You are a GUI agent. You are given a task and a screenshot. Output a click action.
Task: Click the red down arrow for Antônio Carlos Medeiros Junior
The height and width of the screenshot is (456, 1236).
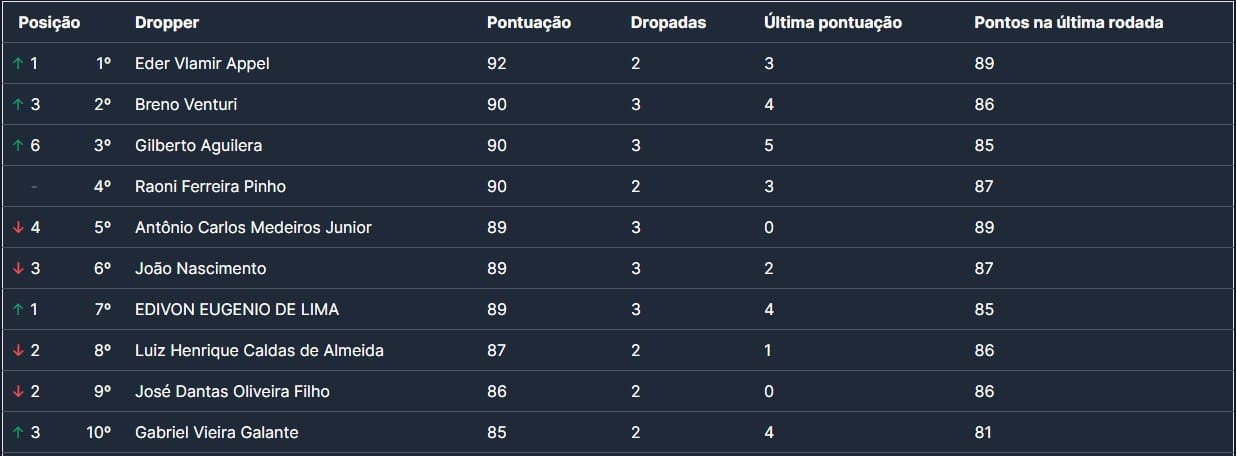(x=17, y=228)
